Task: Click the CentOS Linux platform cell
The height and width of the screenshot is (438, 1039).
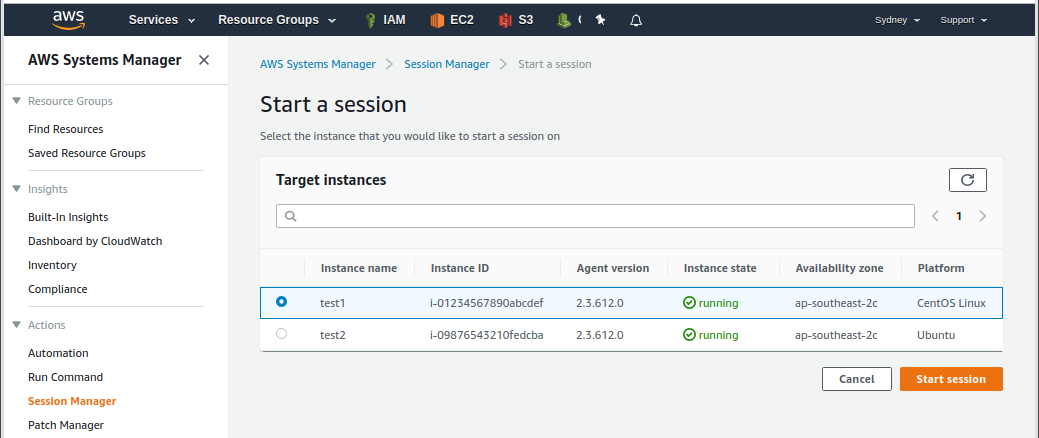Action: pyautogui.click(x=952, y=303)
